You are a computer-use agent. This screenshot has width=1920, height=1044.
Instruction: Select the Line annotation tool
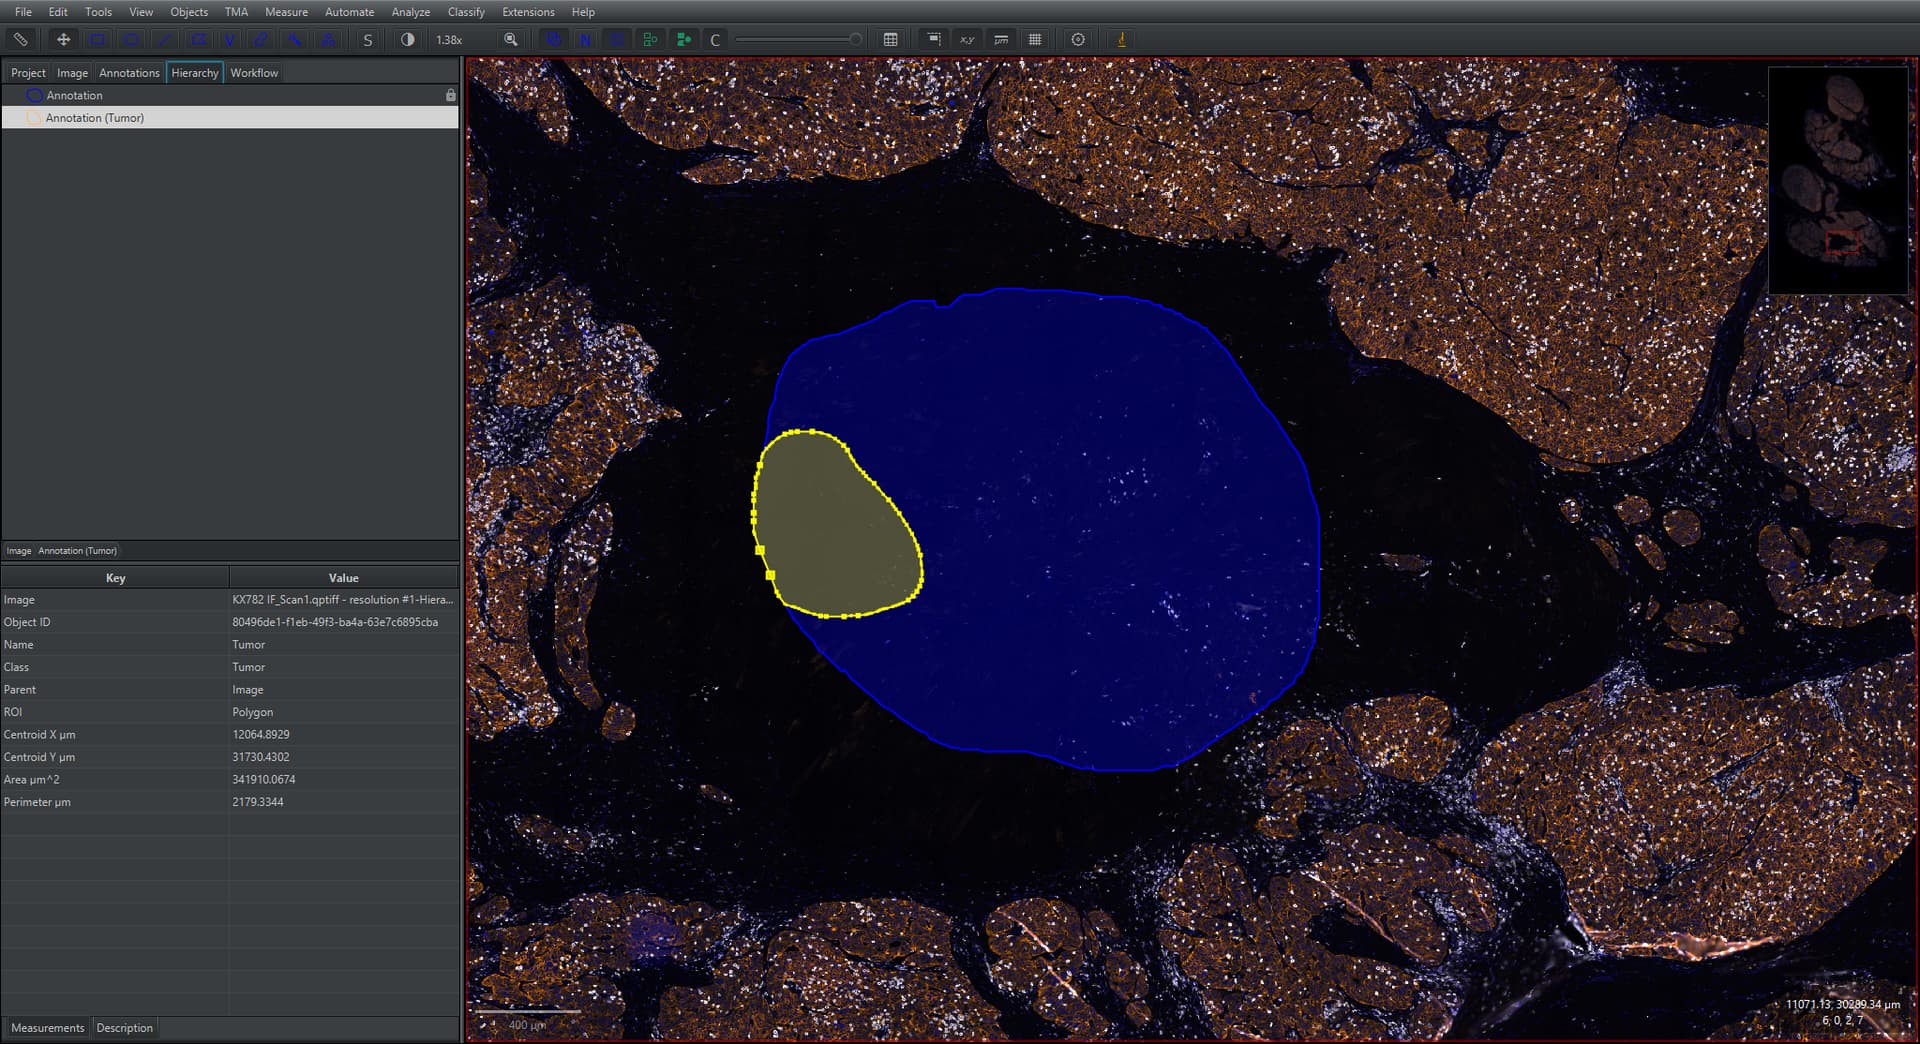click(x=164, y=40)
